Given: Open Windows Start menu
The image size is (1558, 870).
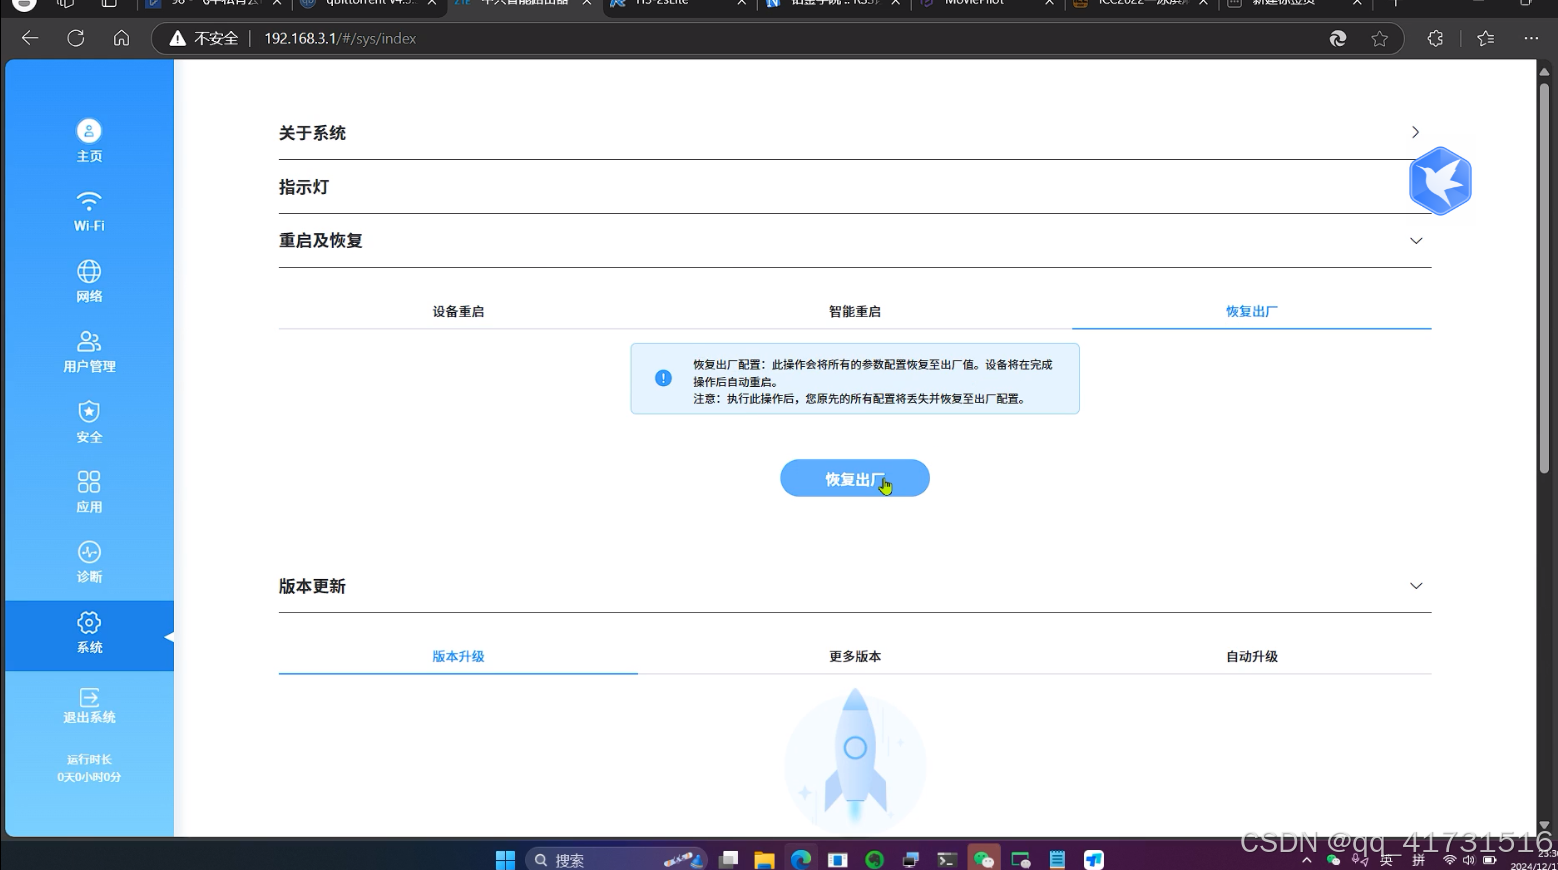Looking at the screenshot, I should click(505, 860).
